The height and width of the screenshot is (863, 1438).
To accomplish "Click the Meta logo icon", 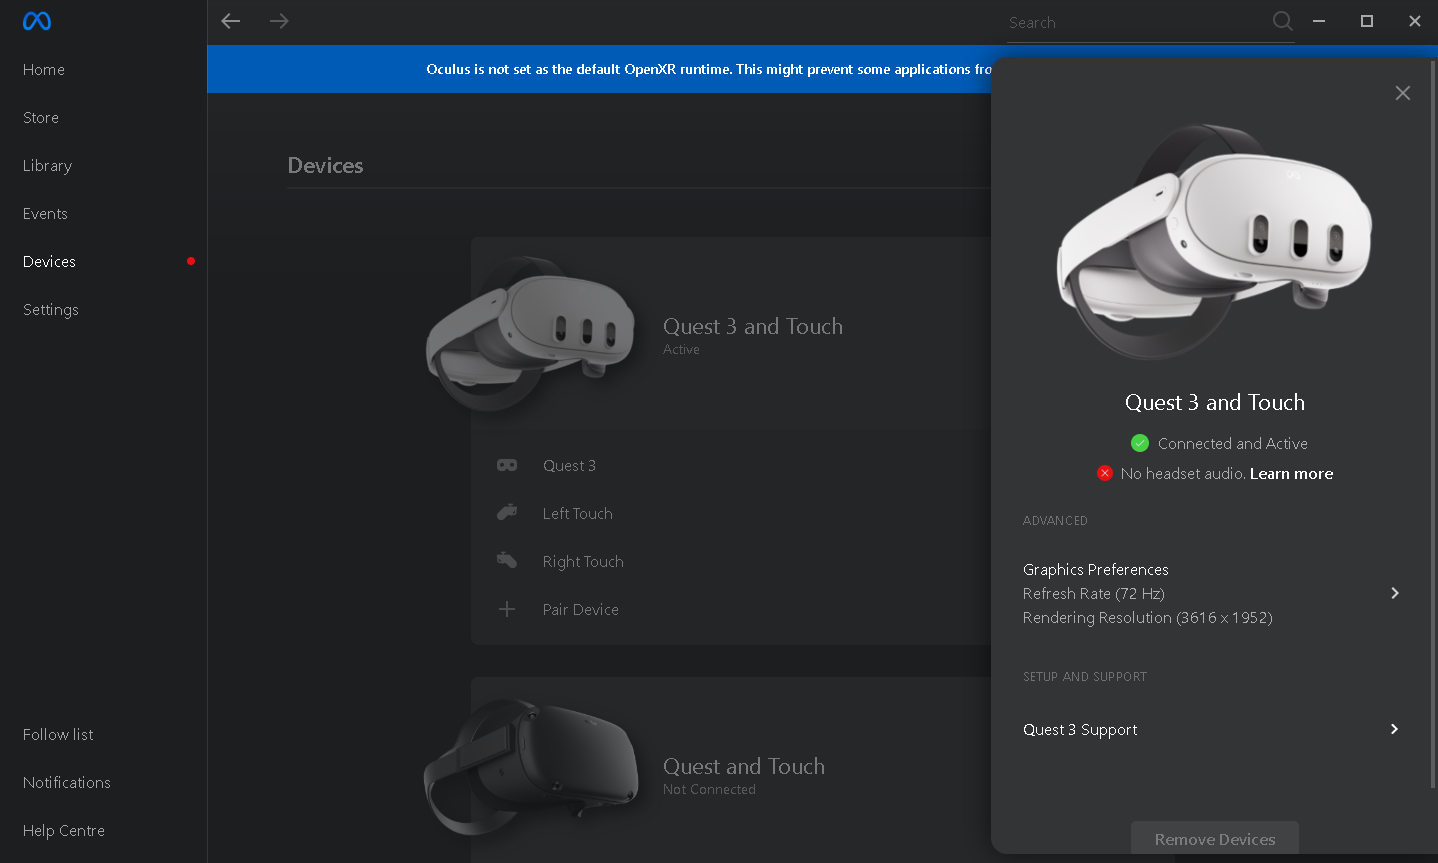I will pos(37,21).
